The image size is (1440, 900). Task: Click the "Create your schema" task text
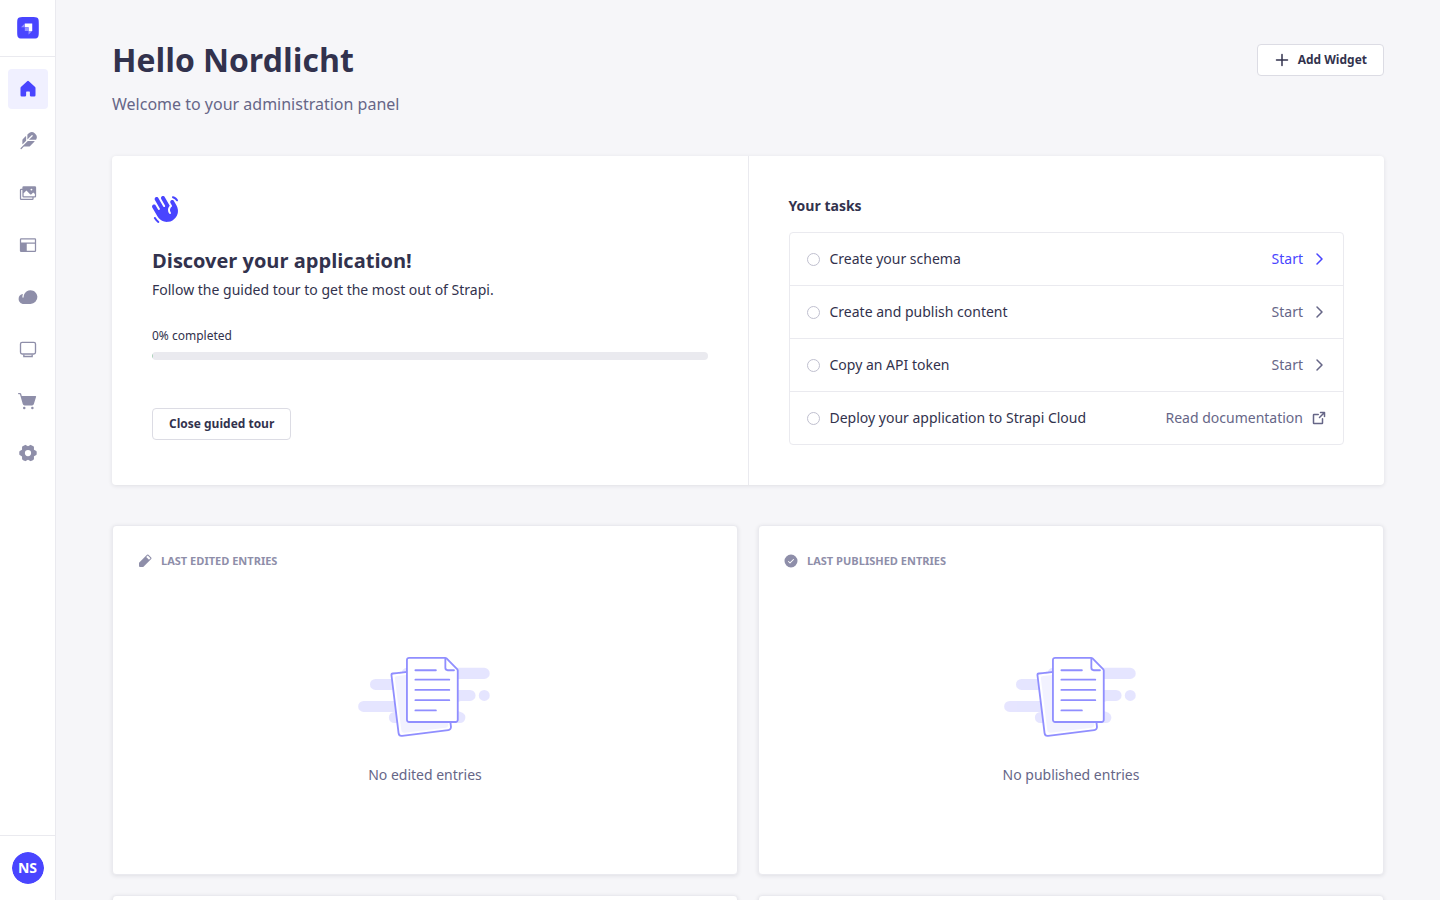pos(895,259)
